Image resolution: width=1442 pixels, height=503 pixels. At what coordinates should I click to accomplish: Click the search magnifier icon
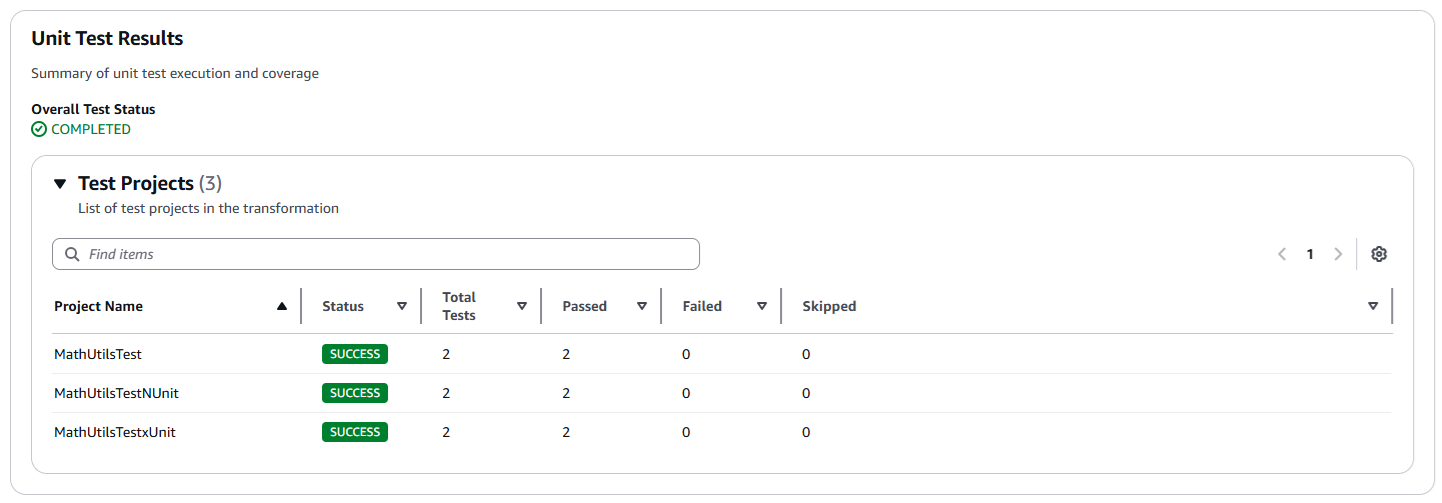[x=72, y=254]
